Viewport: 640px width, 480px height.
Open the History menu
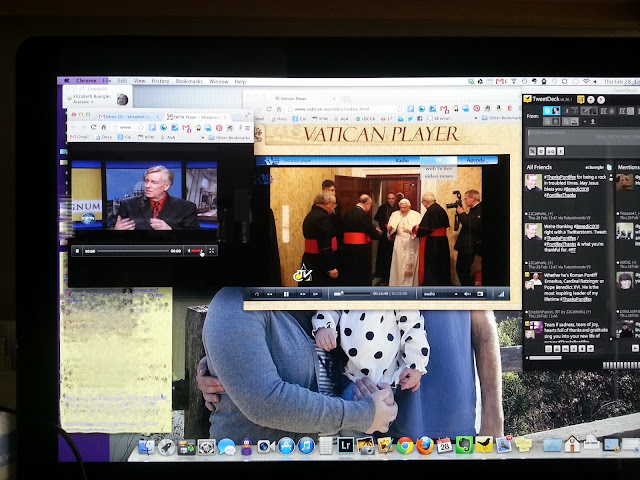pyautogui.click(x=160, y=81)
